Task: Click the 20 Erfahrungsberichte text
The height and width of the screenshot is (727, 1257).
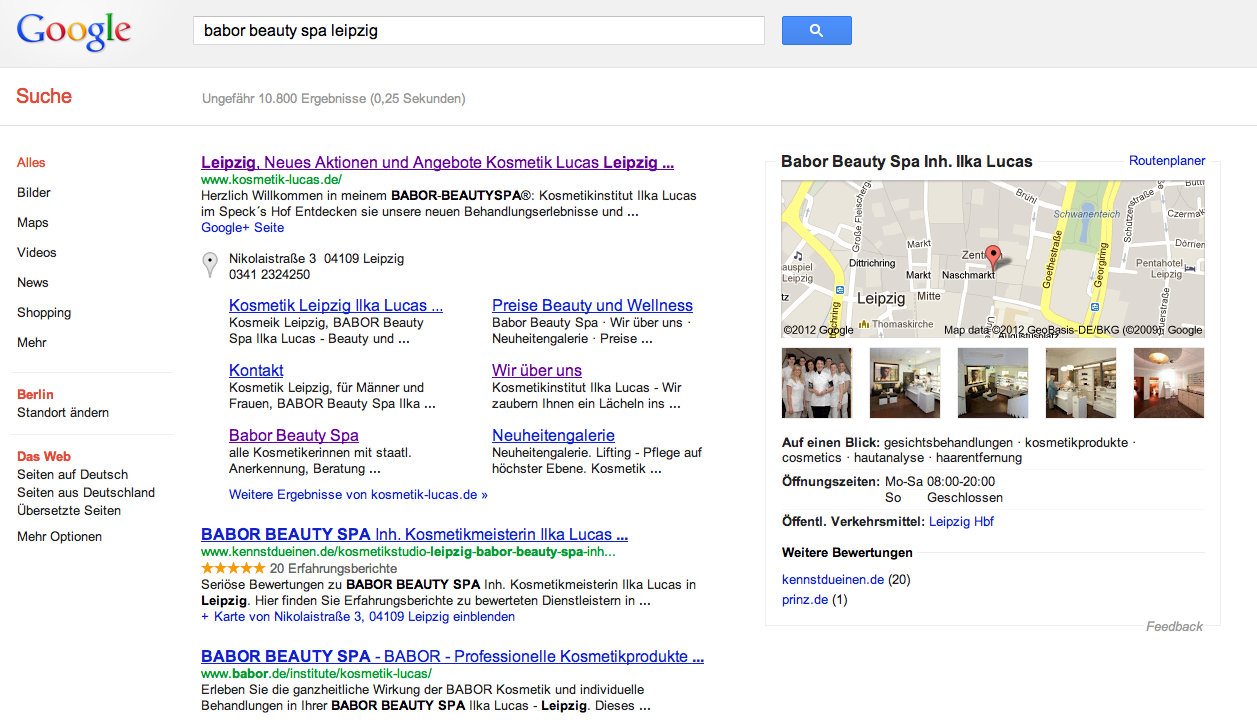Action: click(x=333, y=569)
